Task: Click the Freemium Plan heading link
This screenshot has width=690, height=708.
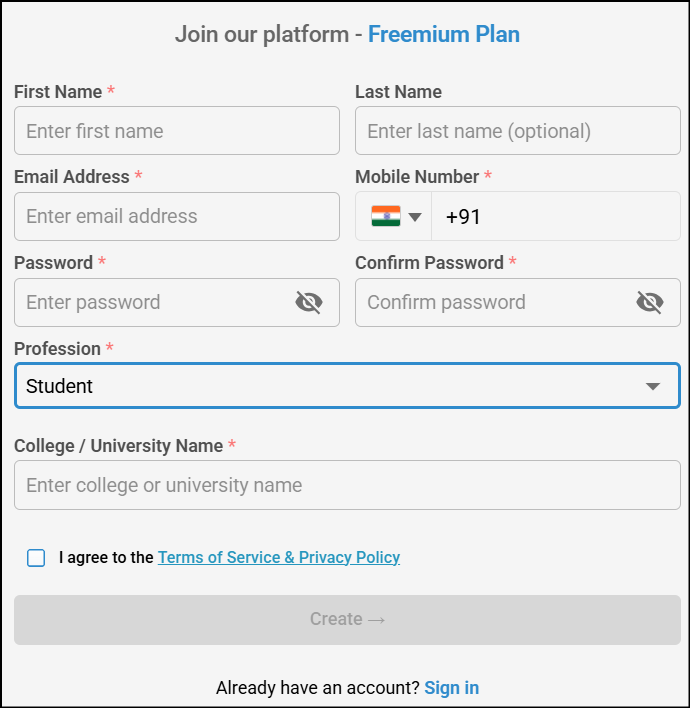Action: 444,35
